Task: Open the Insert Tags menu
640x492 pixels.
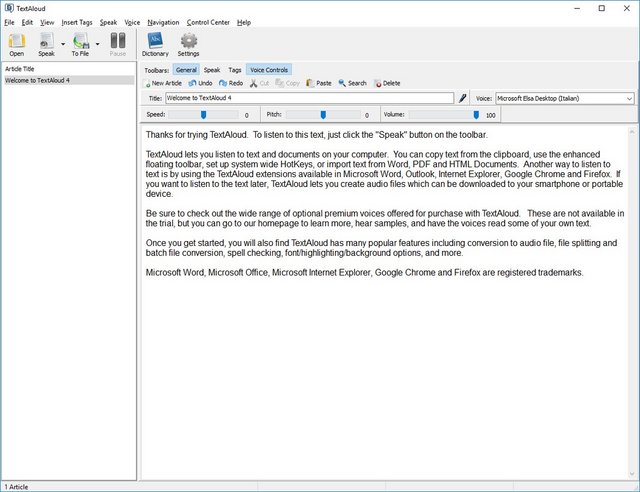Action: pyautogui.click(x=77, y=22)
